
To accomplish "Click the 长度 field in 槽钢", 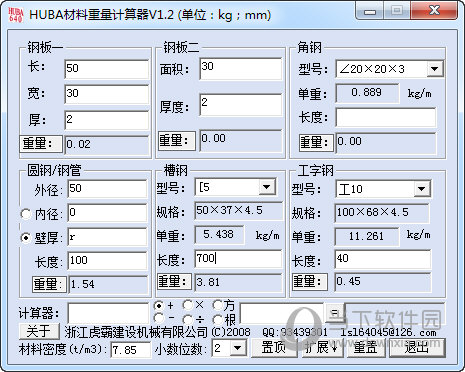I will coord(238,259).
